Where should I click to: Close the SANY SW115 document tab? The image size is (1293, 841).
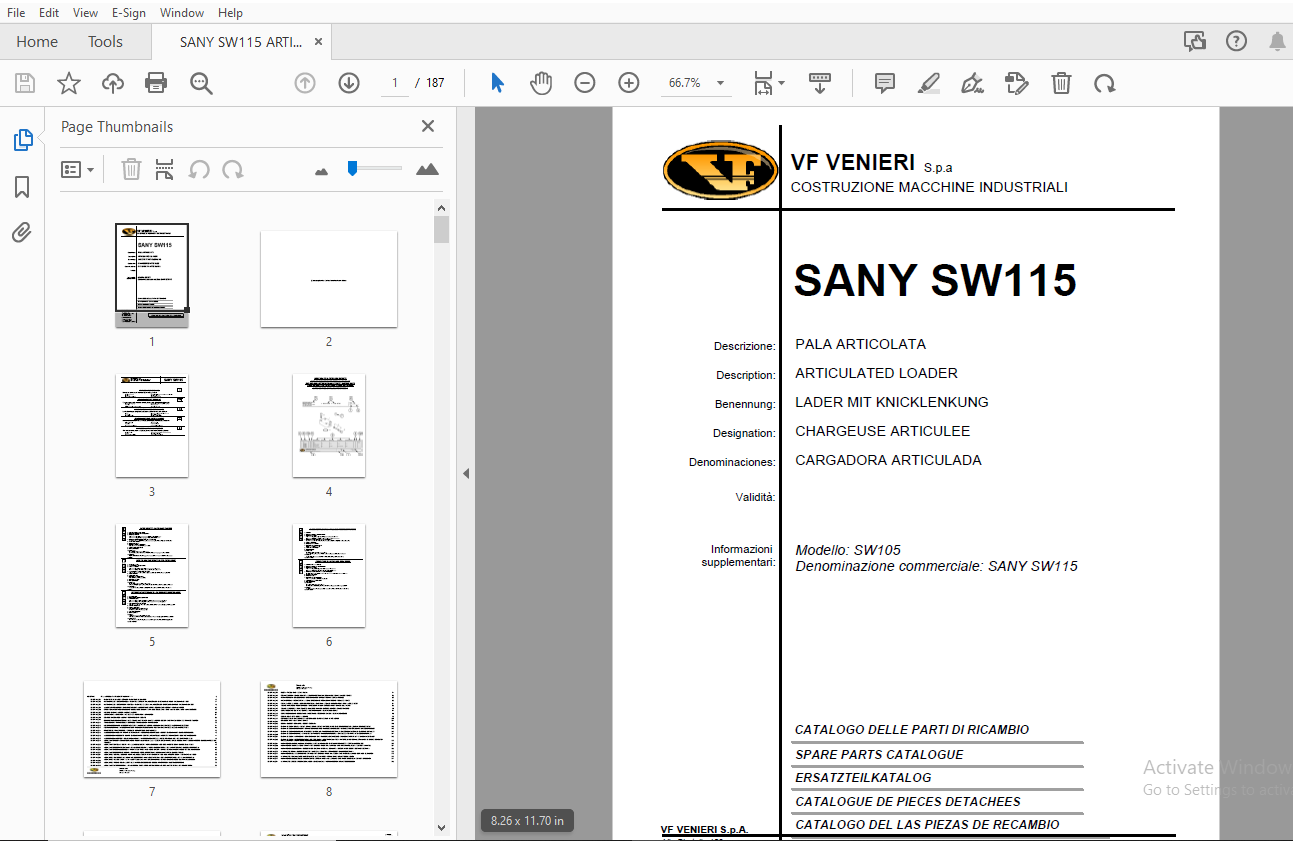(x=318, y=42)
